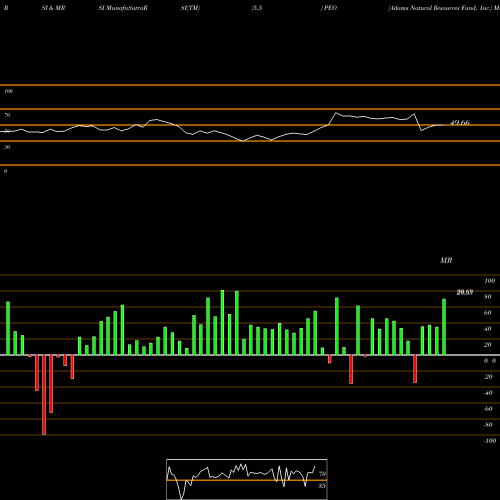
Task: Click the -80 axis label in MR panel
Action: pyautogui.click(x=488, y=425)
